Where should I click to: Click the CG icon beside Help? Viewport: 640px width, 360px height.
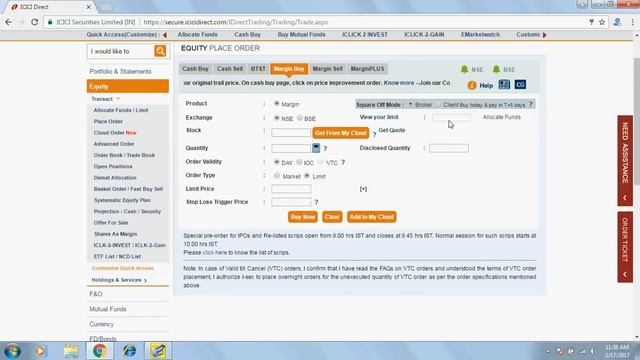click(x=520, y=84)
